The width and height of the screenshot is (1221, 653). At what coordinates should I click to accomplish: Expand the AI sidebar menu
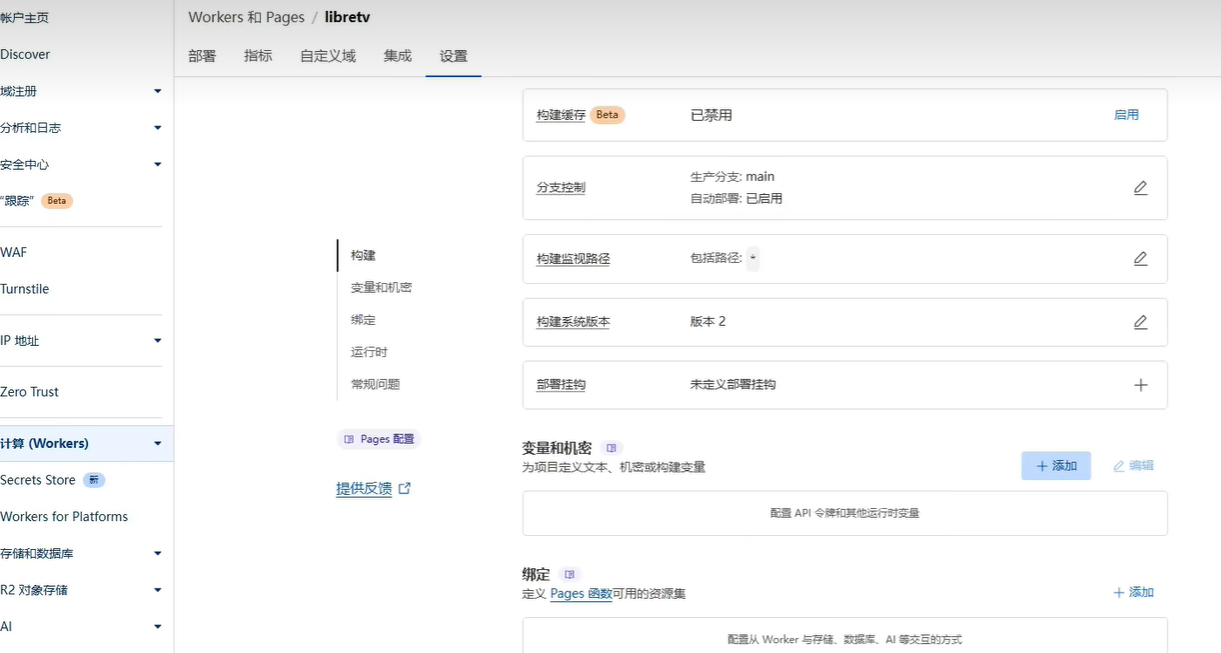coord(157,627)
